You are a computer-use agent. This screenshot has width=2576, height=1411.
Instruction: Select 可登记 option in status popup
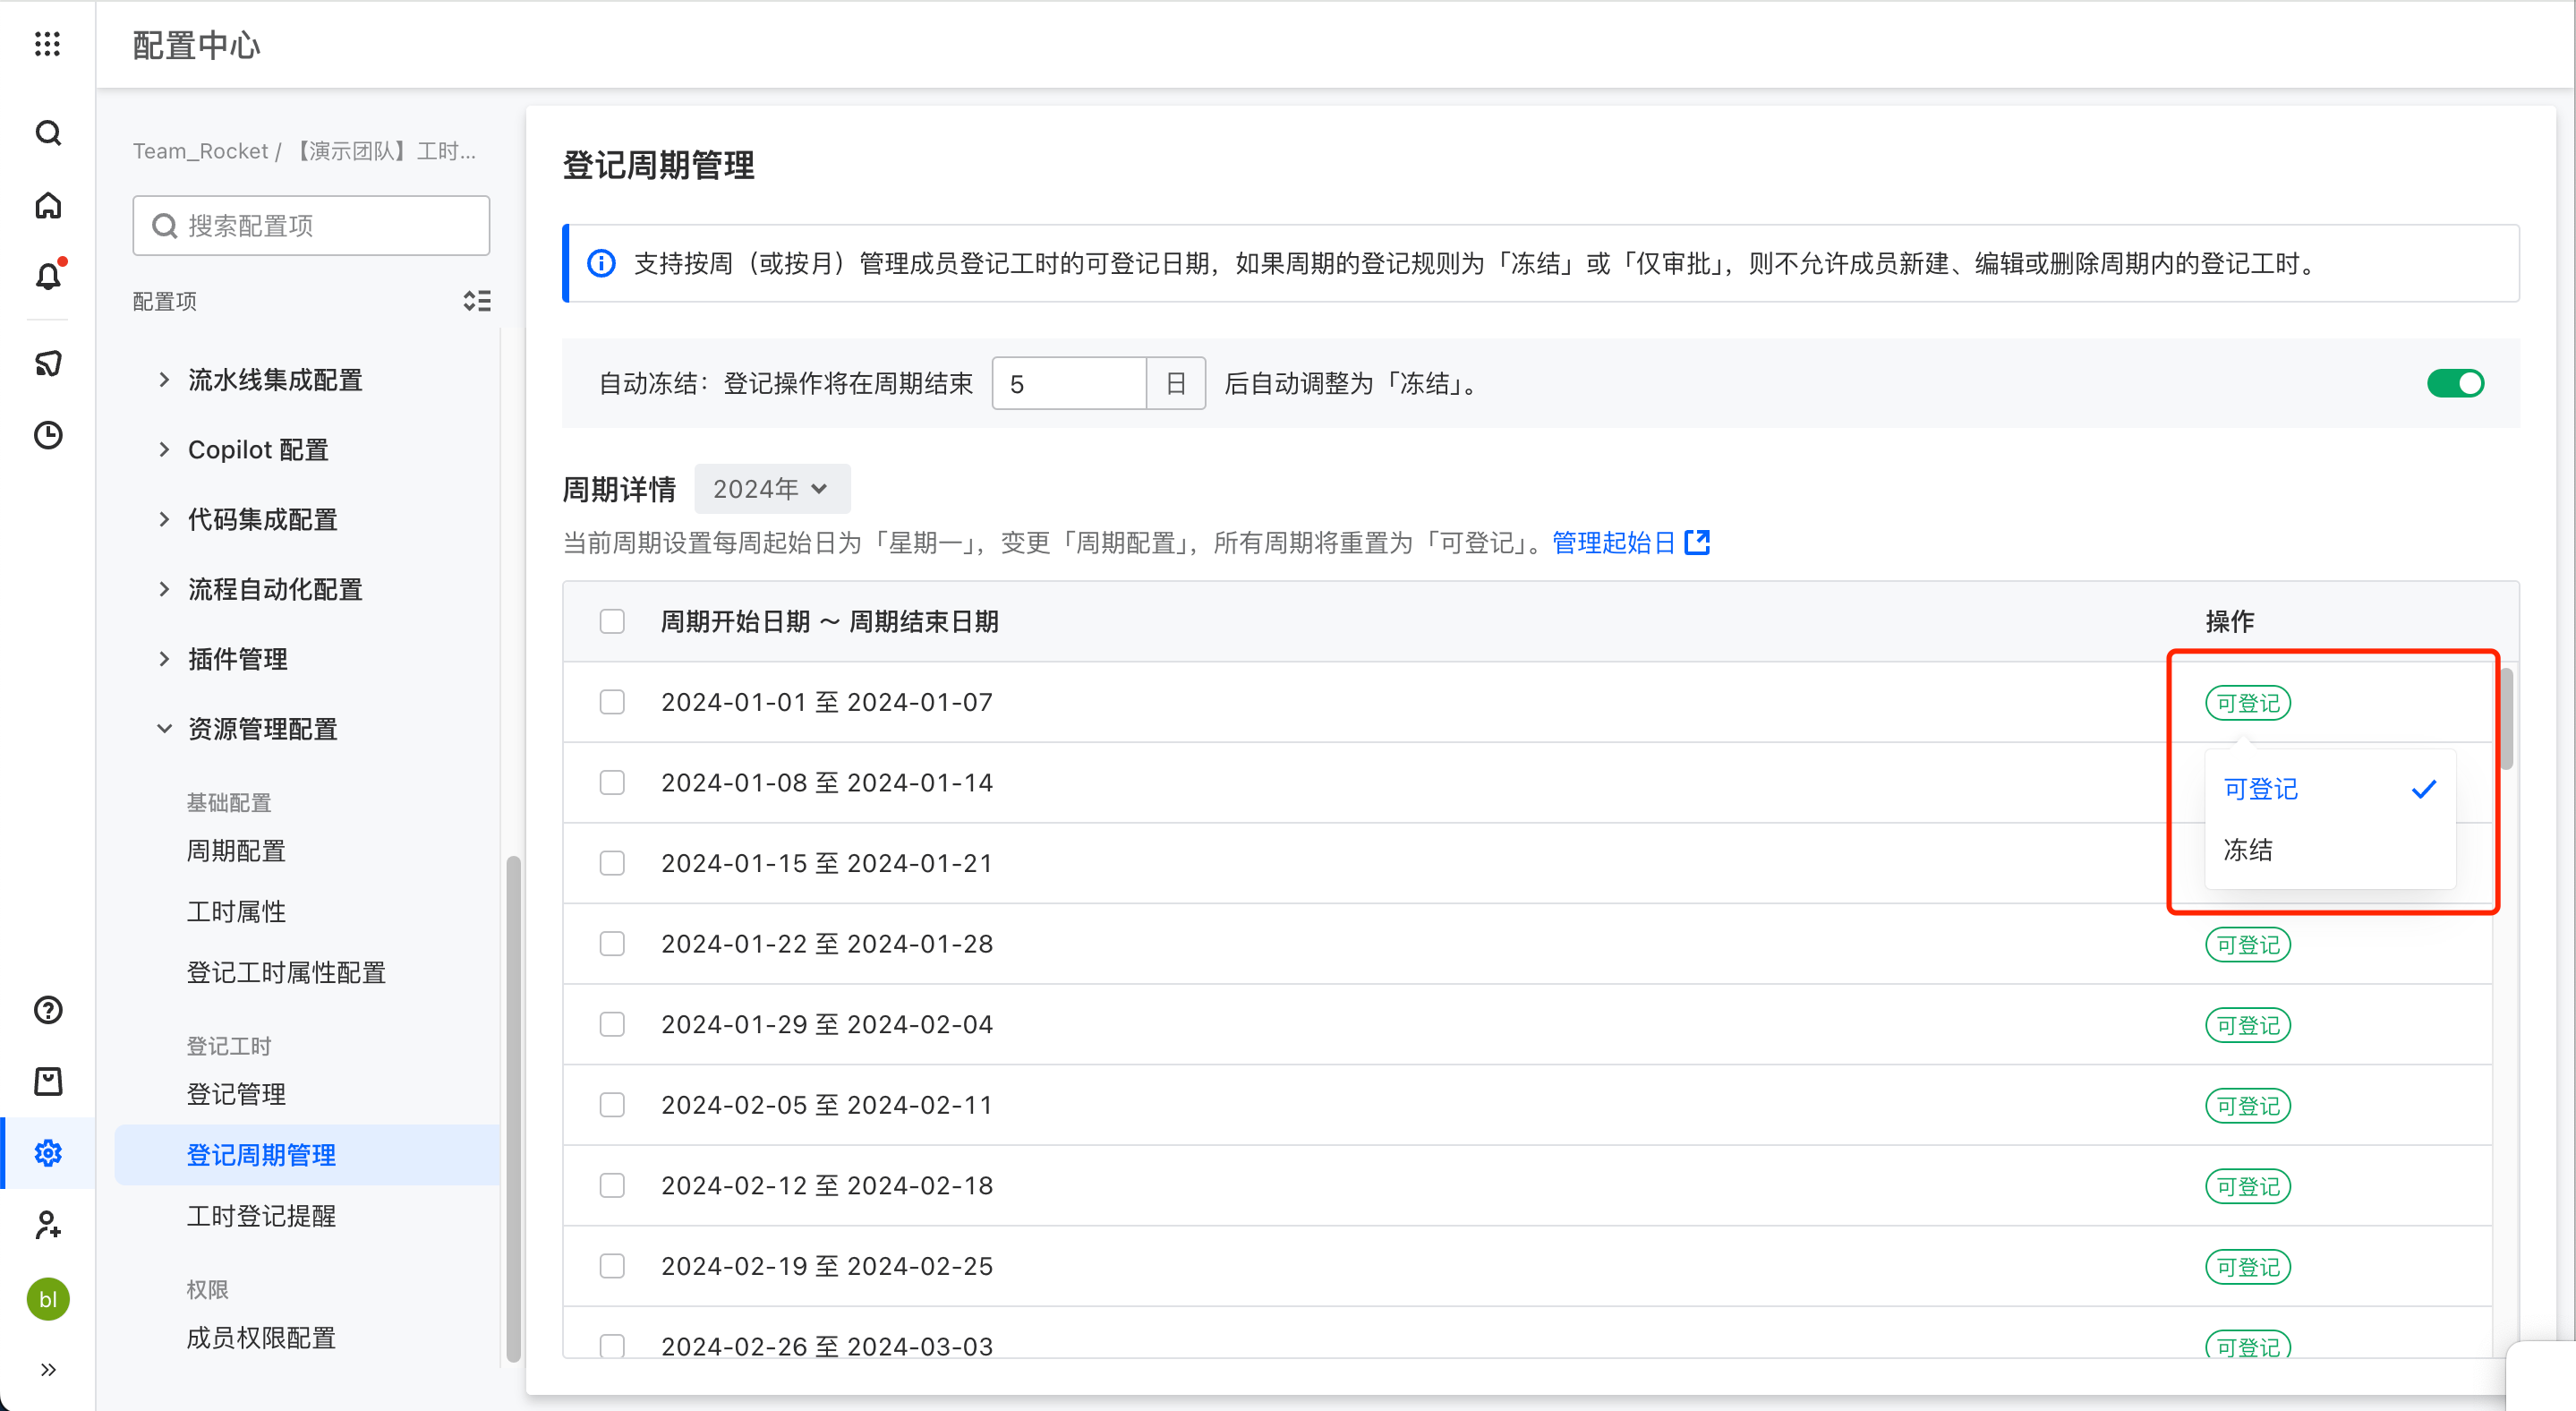[x=2330, y=789]
